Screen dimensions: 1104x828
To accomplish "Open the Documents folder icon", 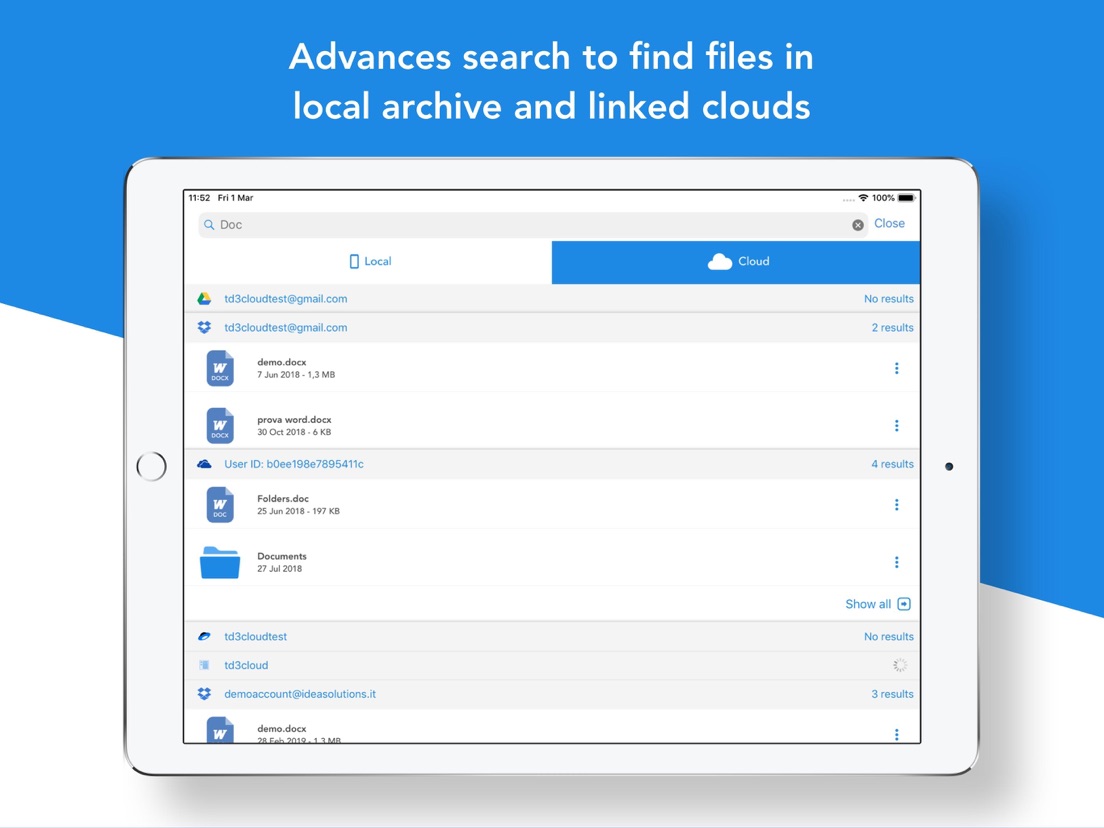I will point(220,563).
